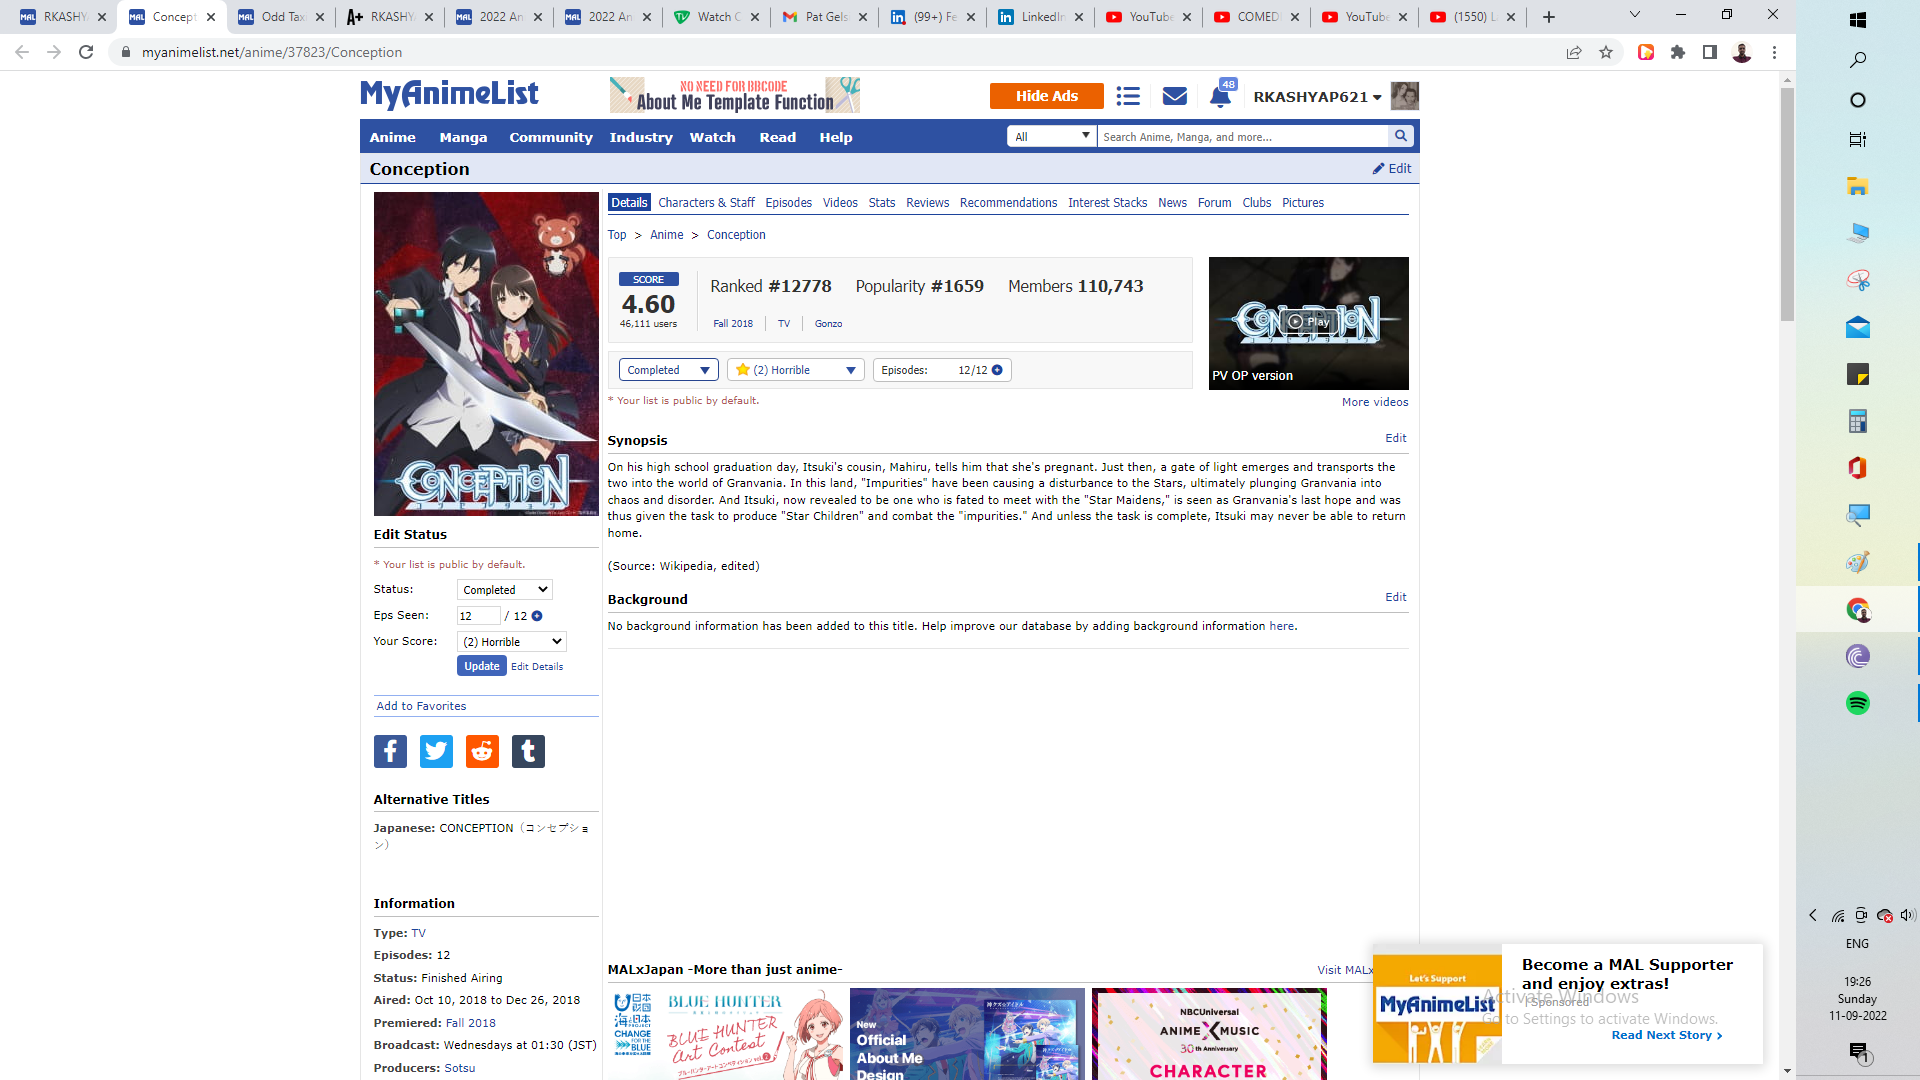Open the Manga navigation menu
The height and width of the screenshot is (1080, 1920).
[463, 137]
